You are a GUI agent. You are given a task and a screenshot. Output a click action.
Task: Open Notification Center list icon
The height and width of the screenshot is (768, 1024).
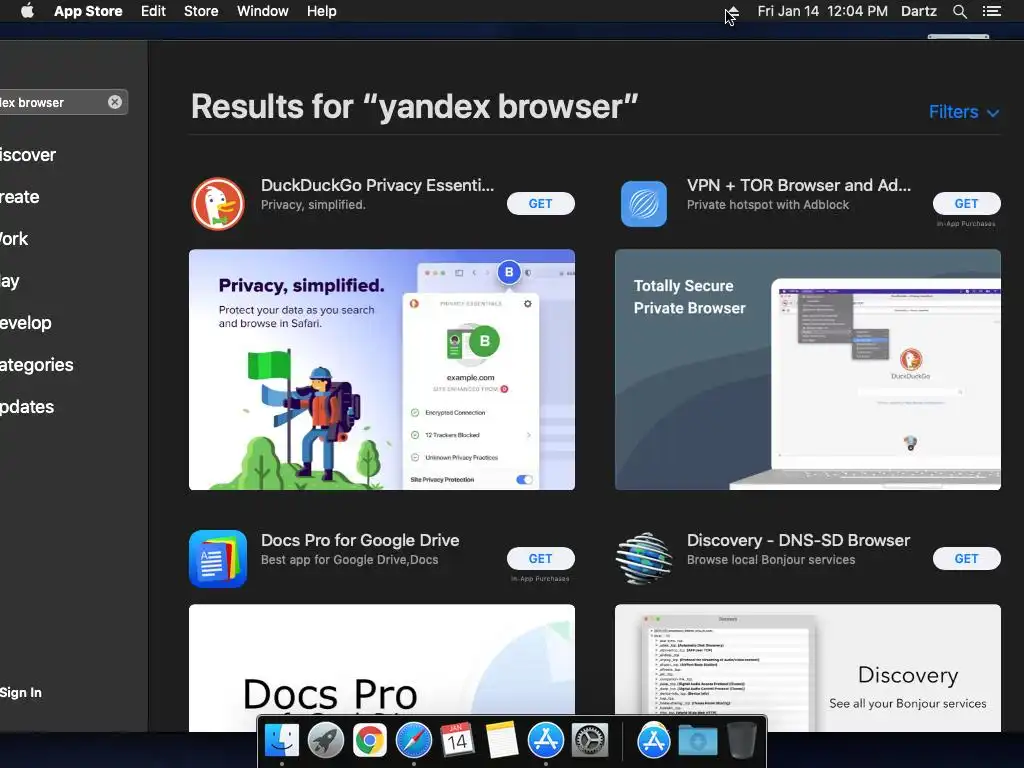tap(991, 11)
